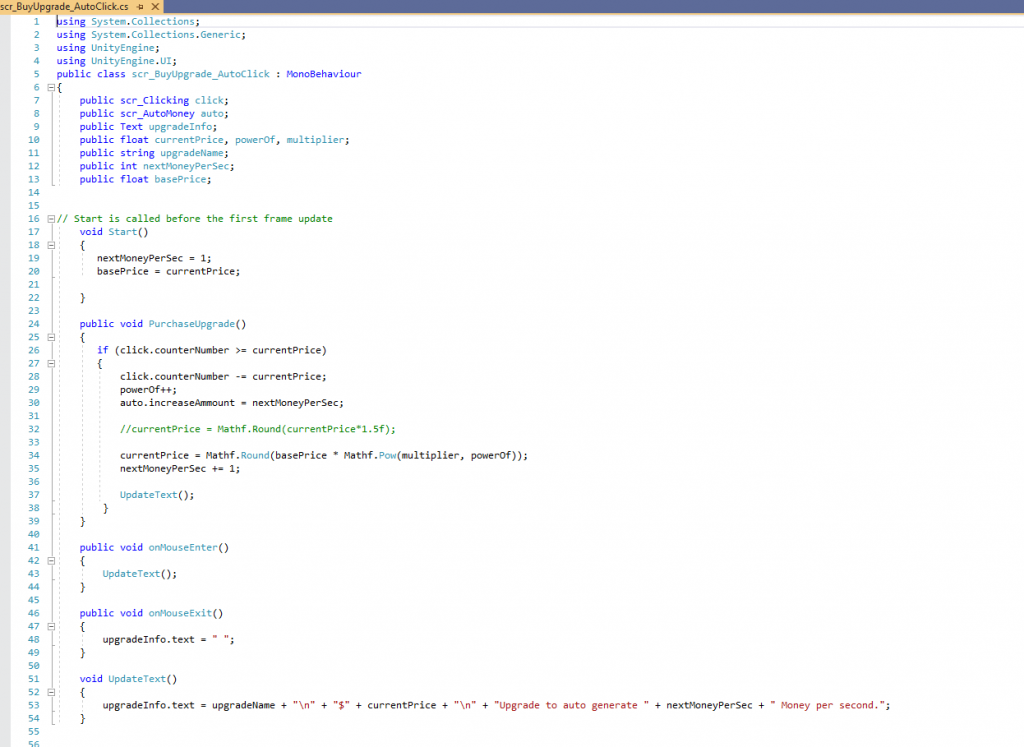Collapse the UpdateText body at line 52

pos(50,692)
